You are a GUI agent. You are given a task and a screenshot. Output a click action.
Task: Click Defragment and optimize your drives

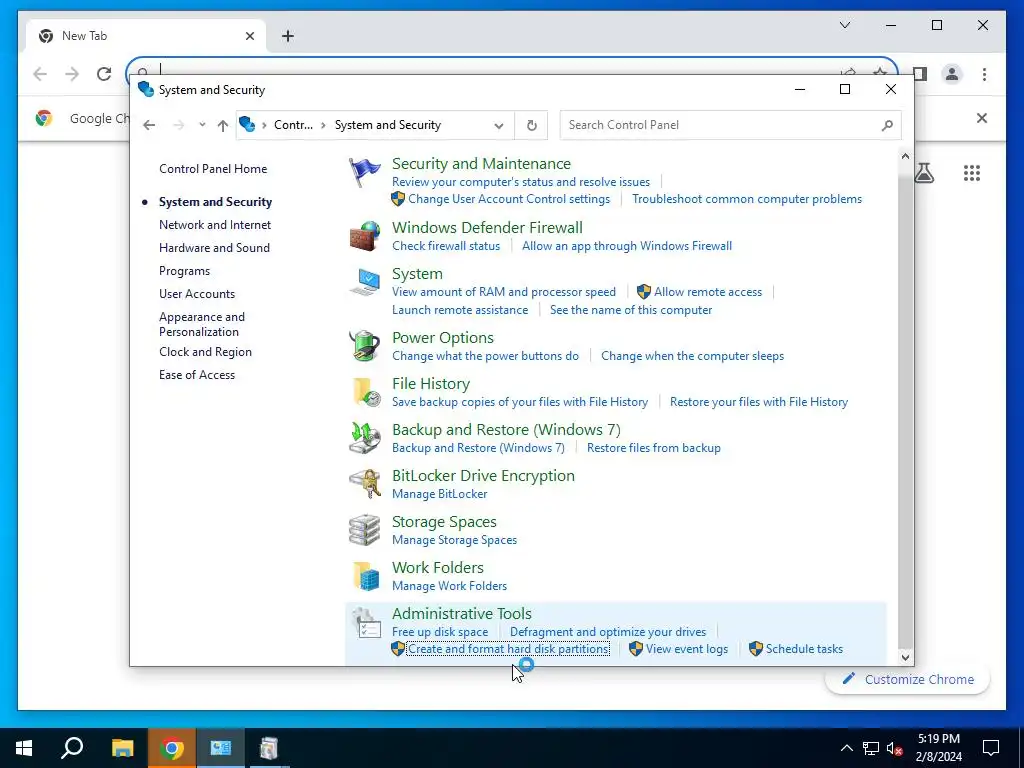607,632
